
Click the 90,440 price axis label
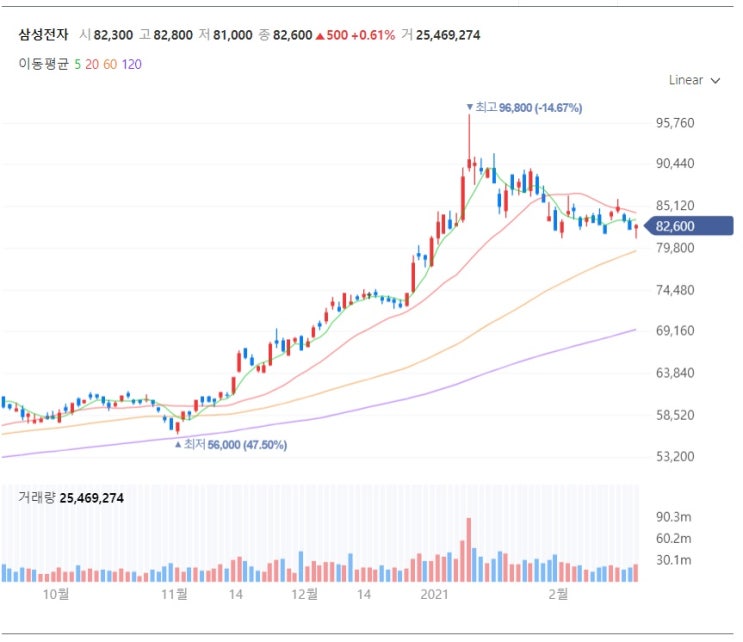pos(675,163)
